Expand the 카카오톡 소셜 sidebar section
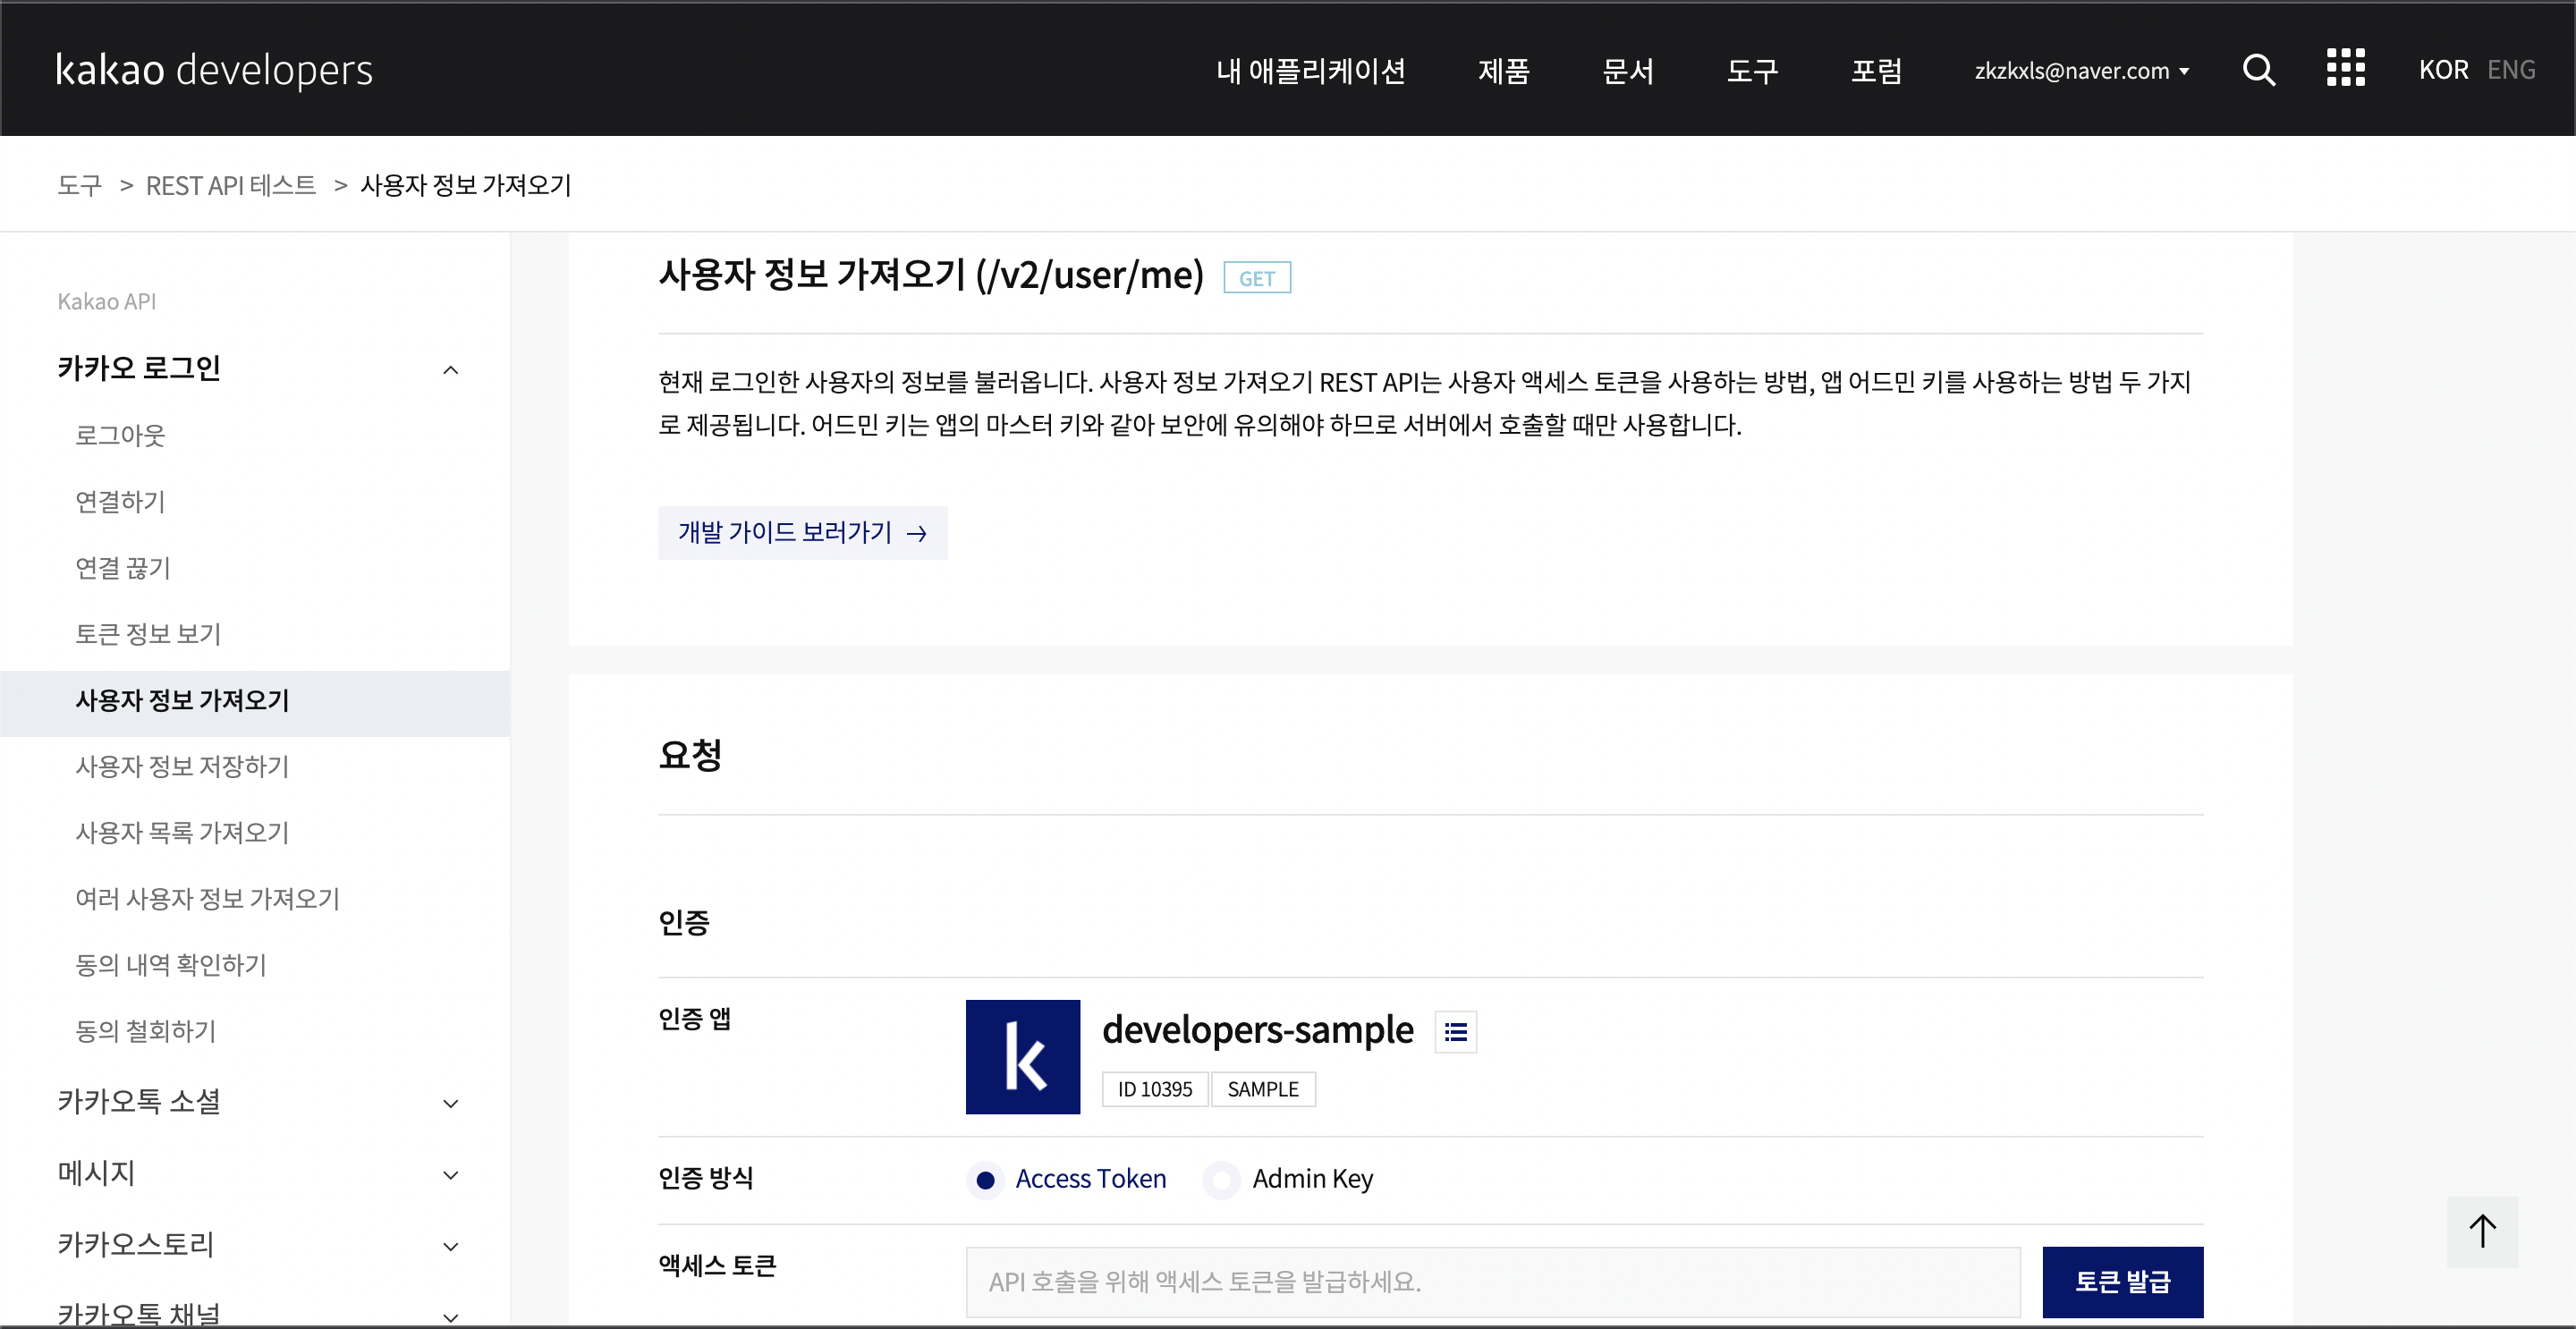The width and height of the screenshot is (2576, 1329). tap(450, 1103)
